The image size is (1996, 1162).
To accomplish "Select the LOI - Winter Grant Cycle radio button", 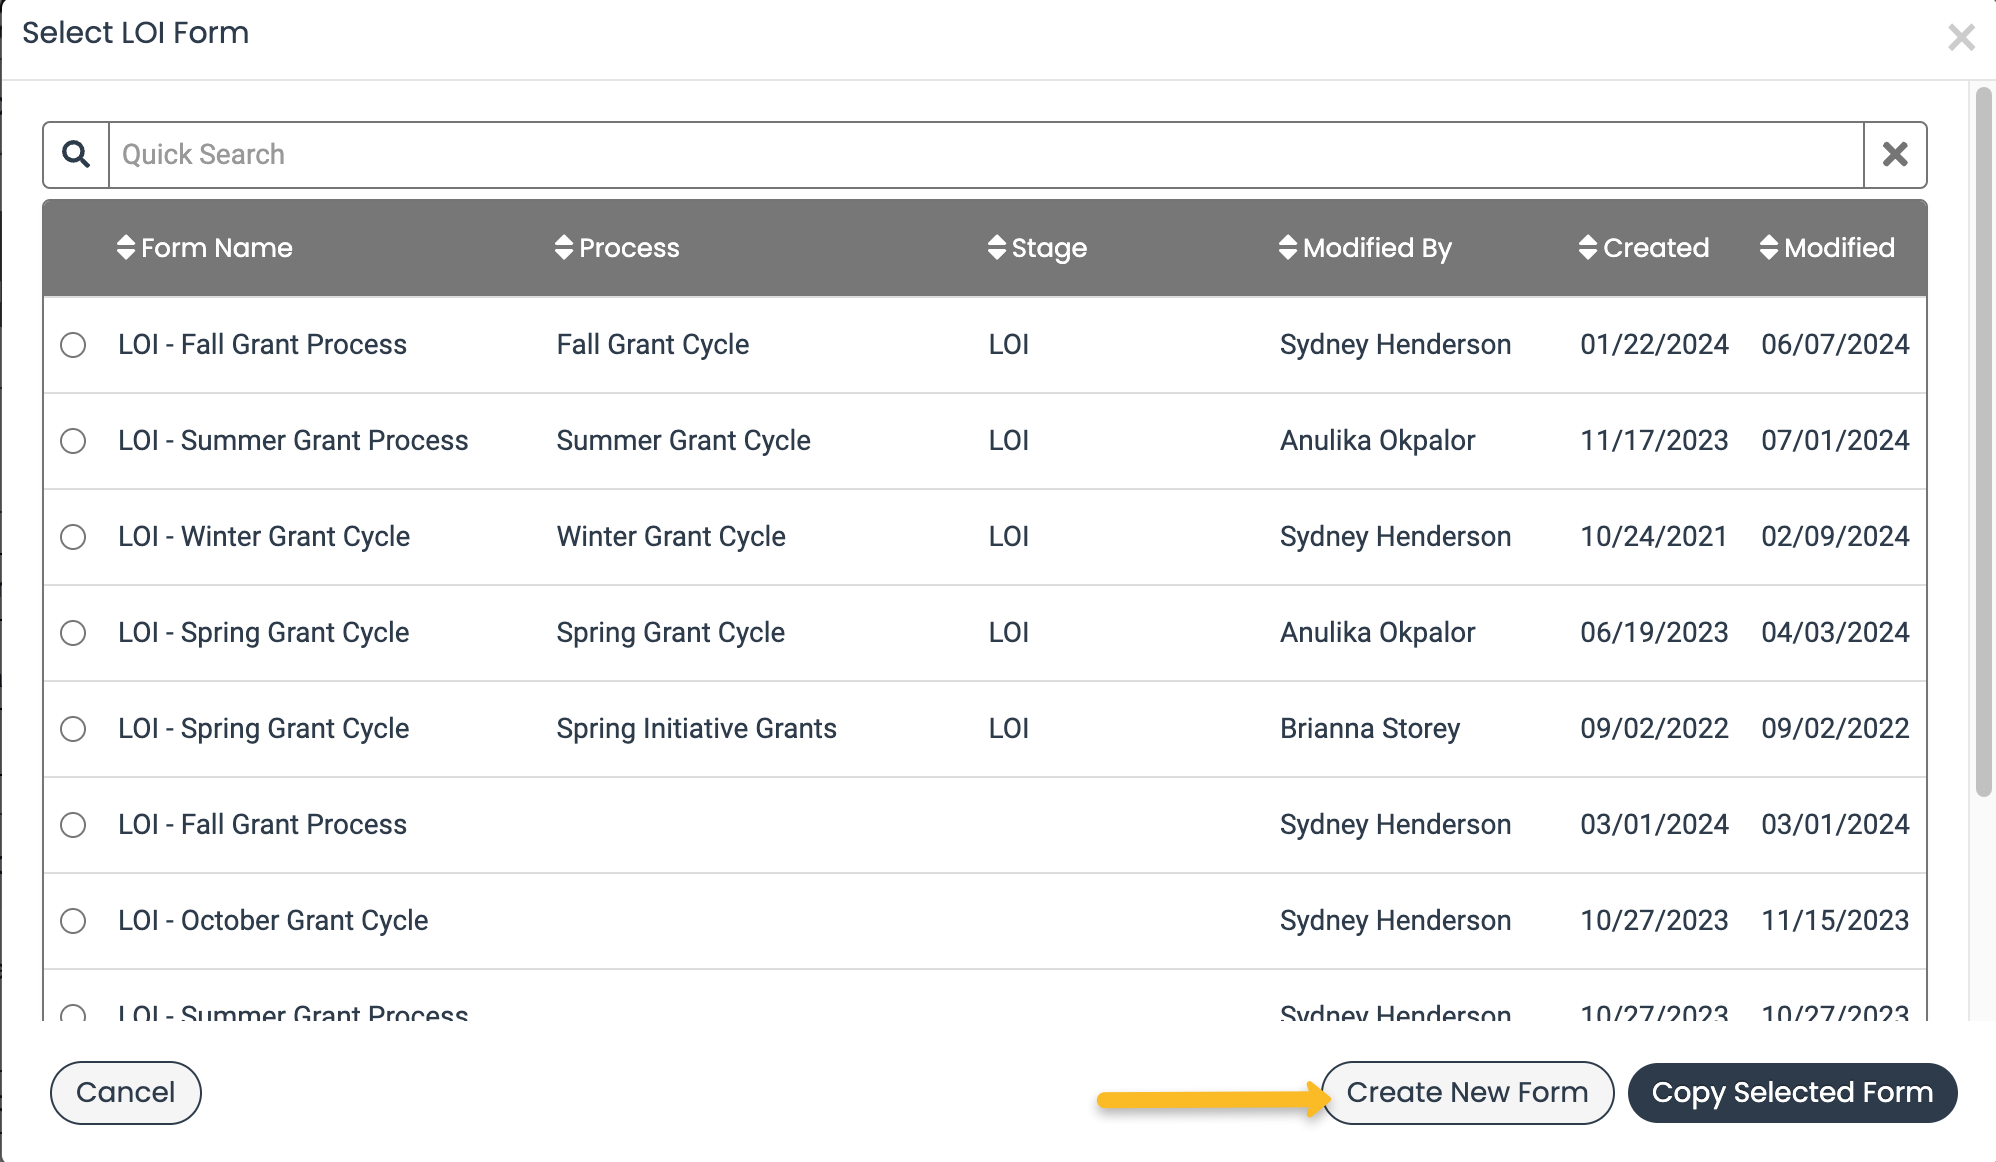I will pos(73,538).
